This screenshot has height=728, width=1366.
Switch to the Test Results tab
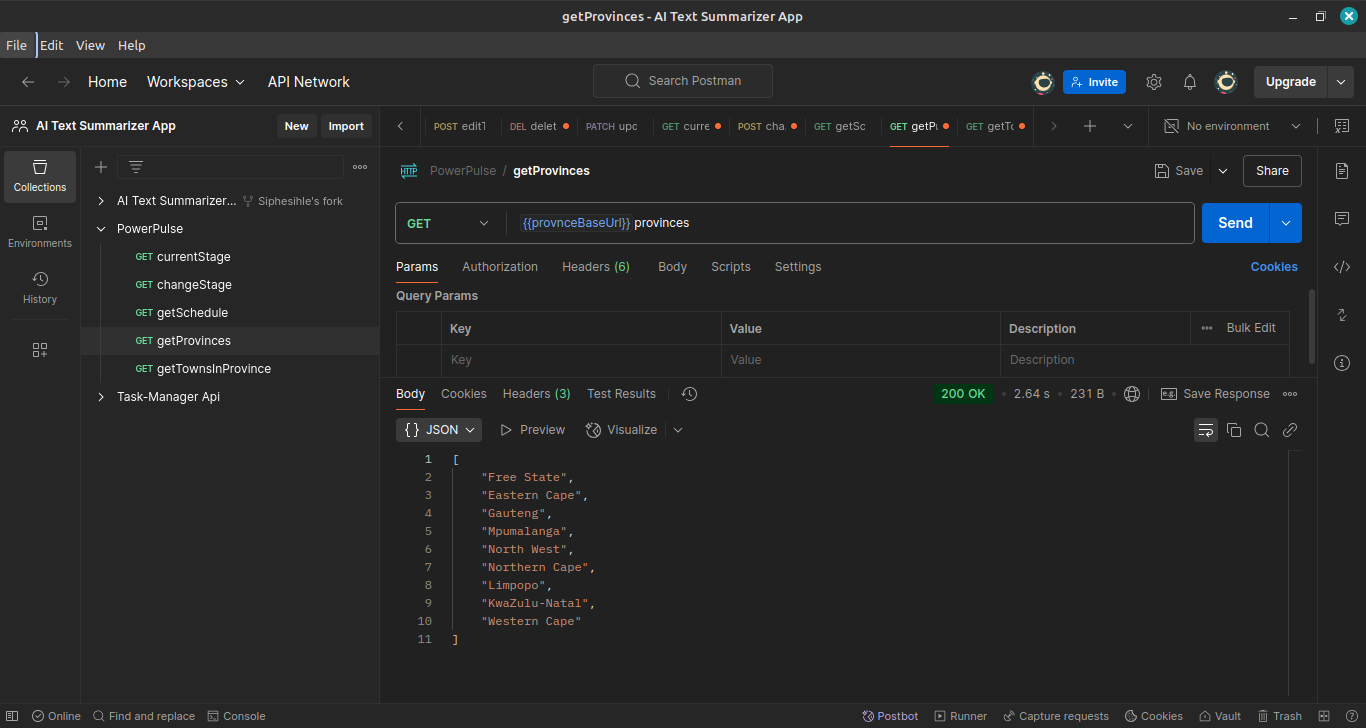[x=622, y=394]
